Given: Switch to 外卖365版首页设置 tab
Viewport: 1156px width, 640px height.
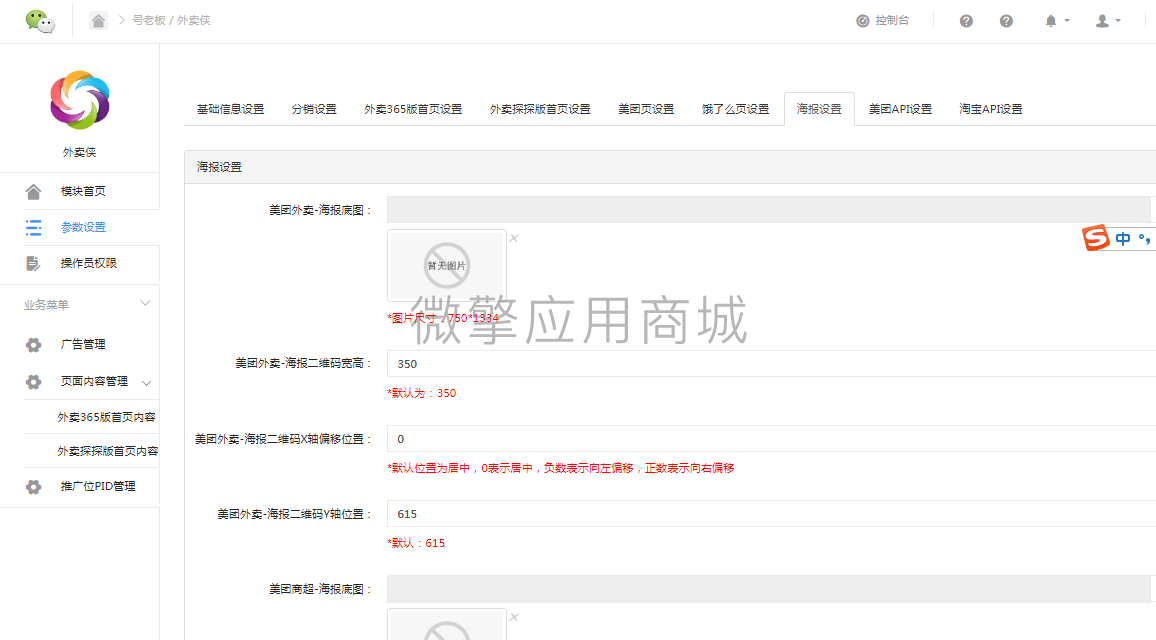Looking at the screenshot, I should (413, 109).
